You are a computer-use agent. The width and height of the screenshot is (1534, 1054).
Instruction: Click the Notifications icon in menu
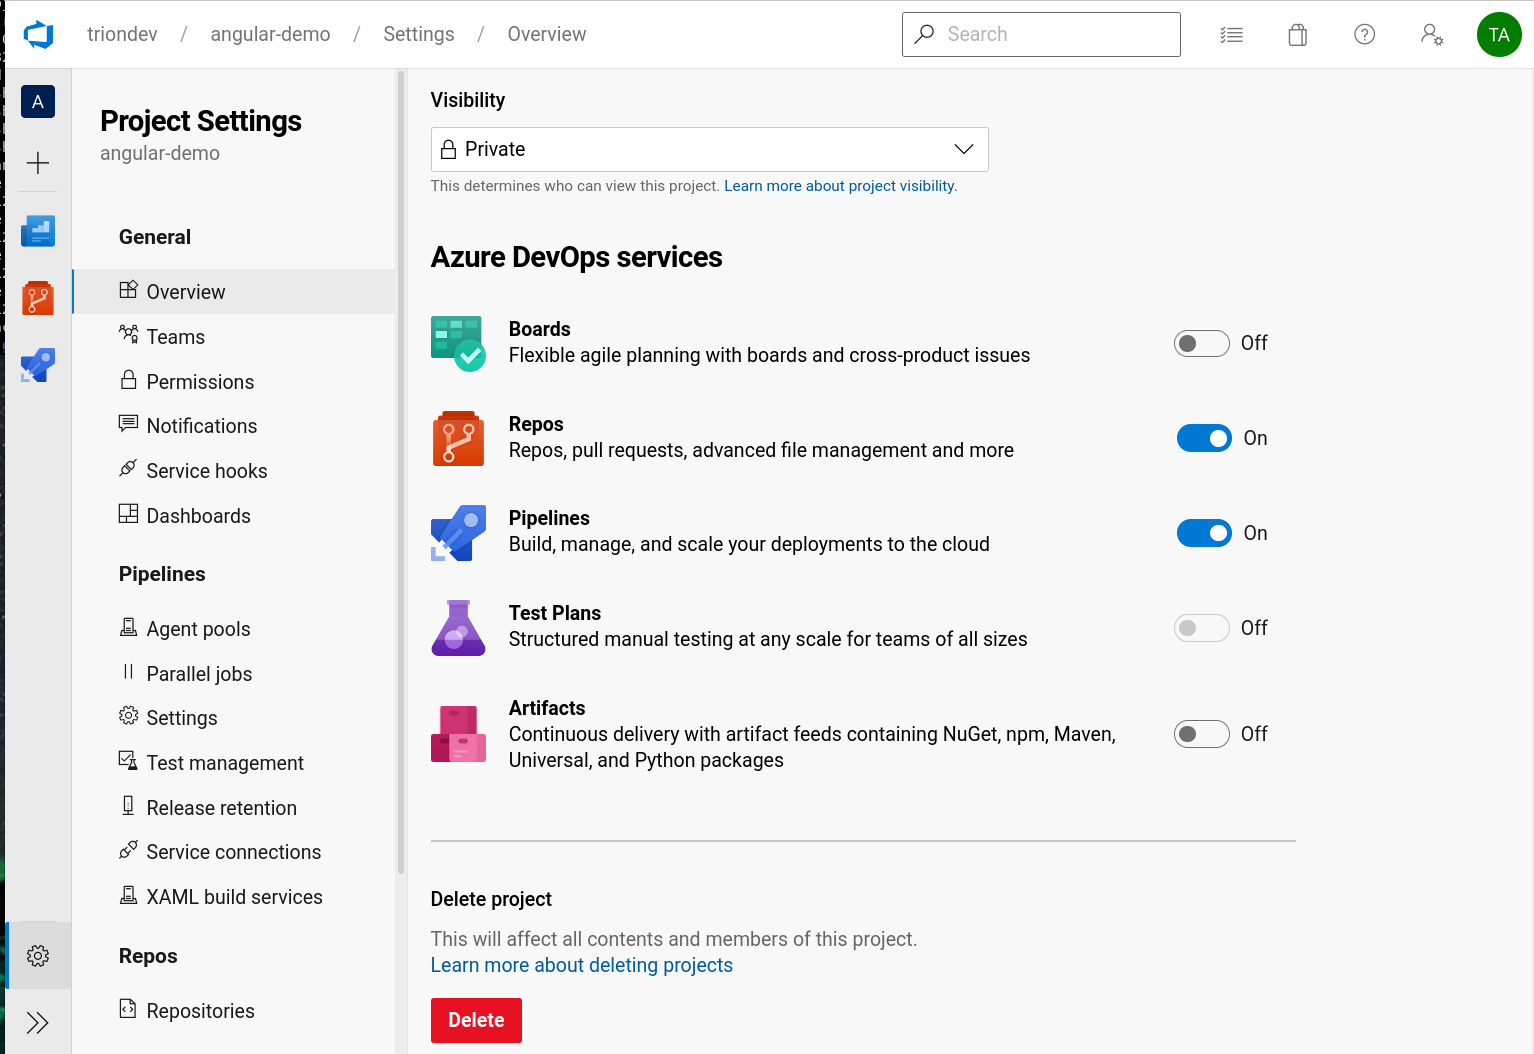(x=129, y=423)
